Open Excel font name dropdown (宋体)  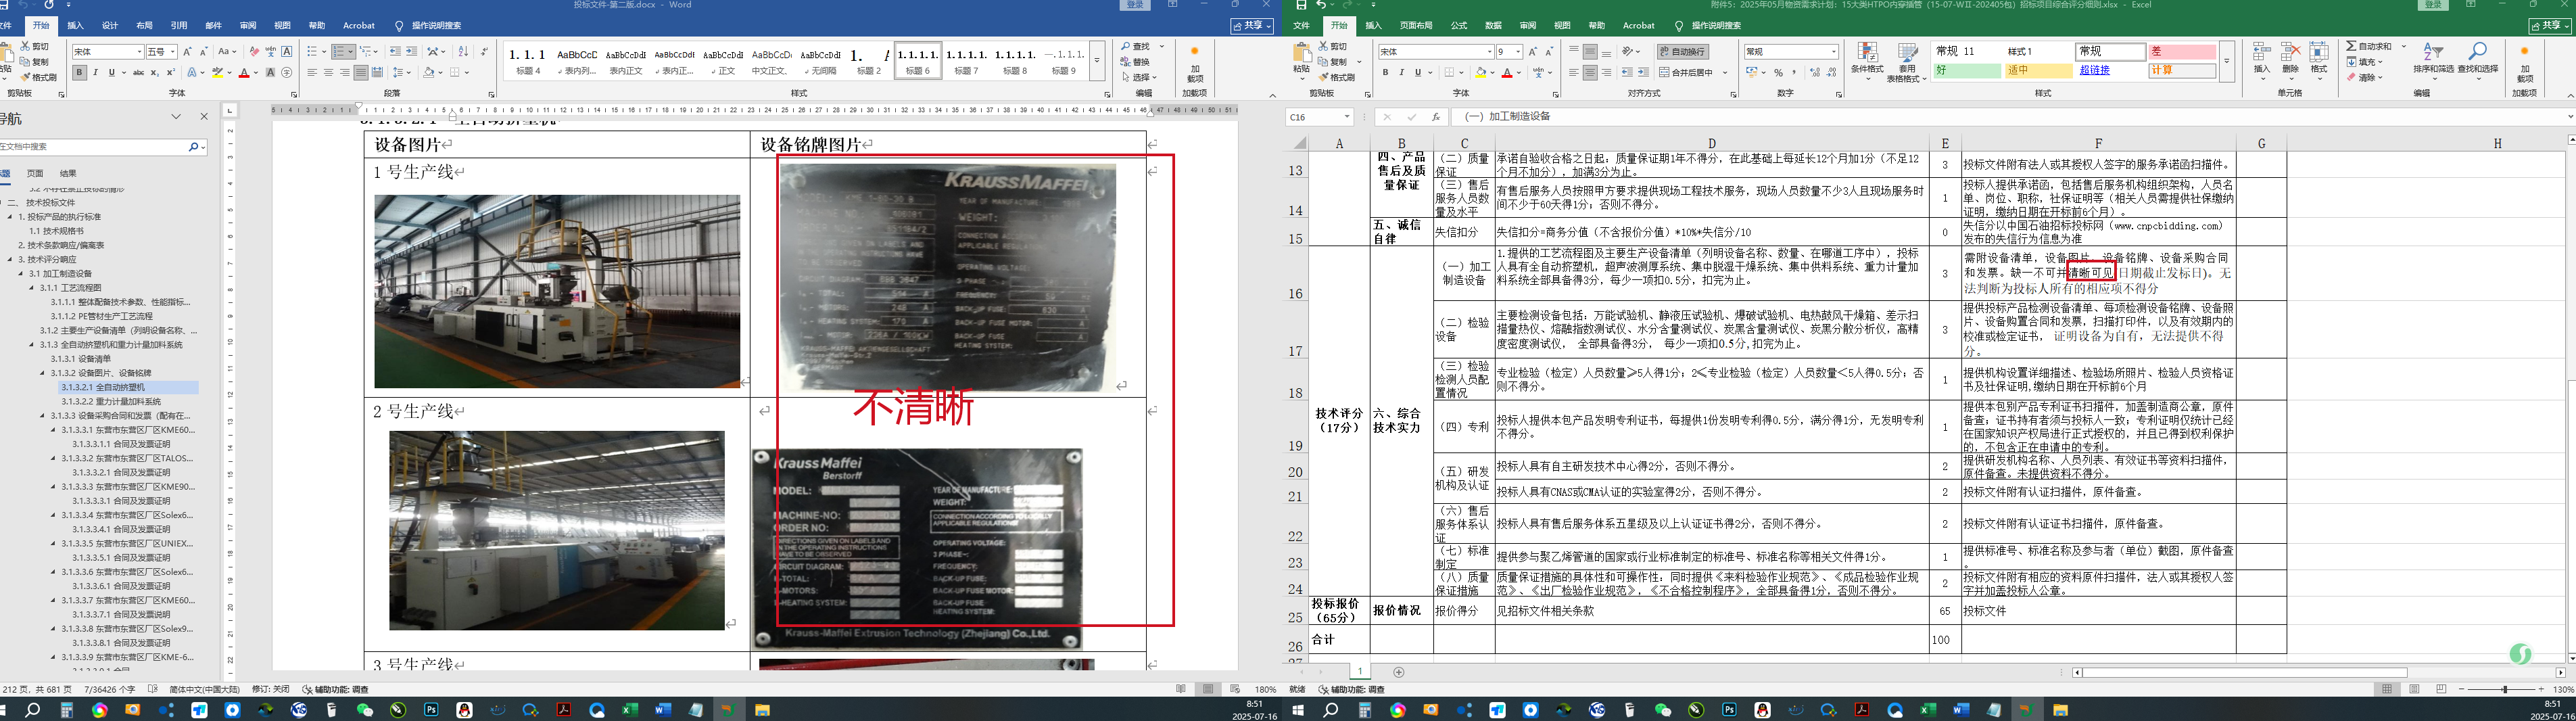[x=1489, y=51]
